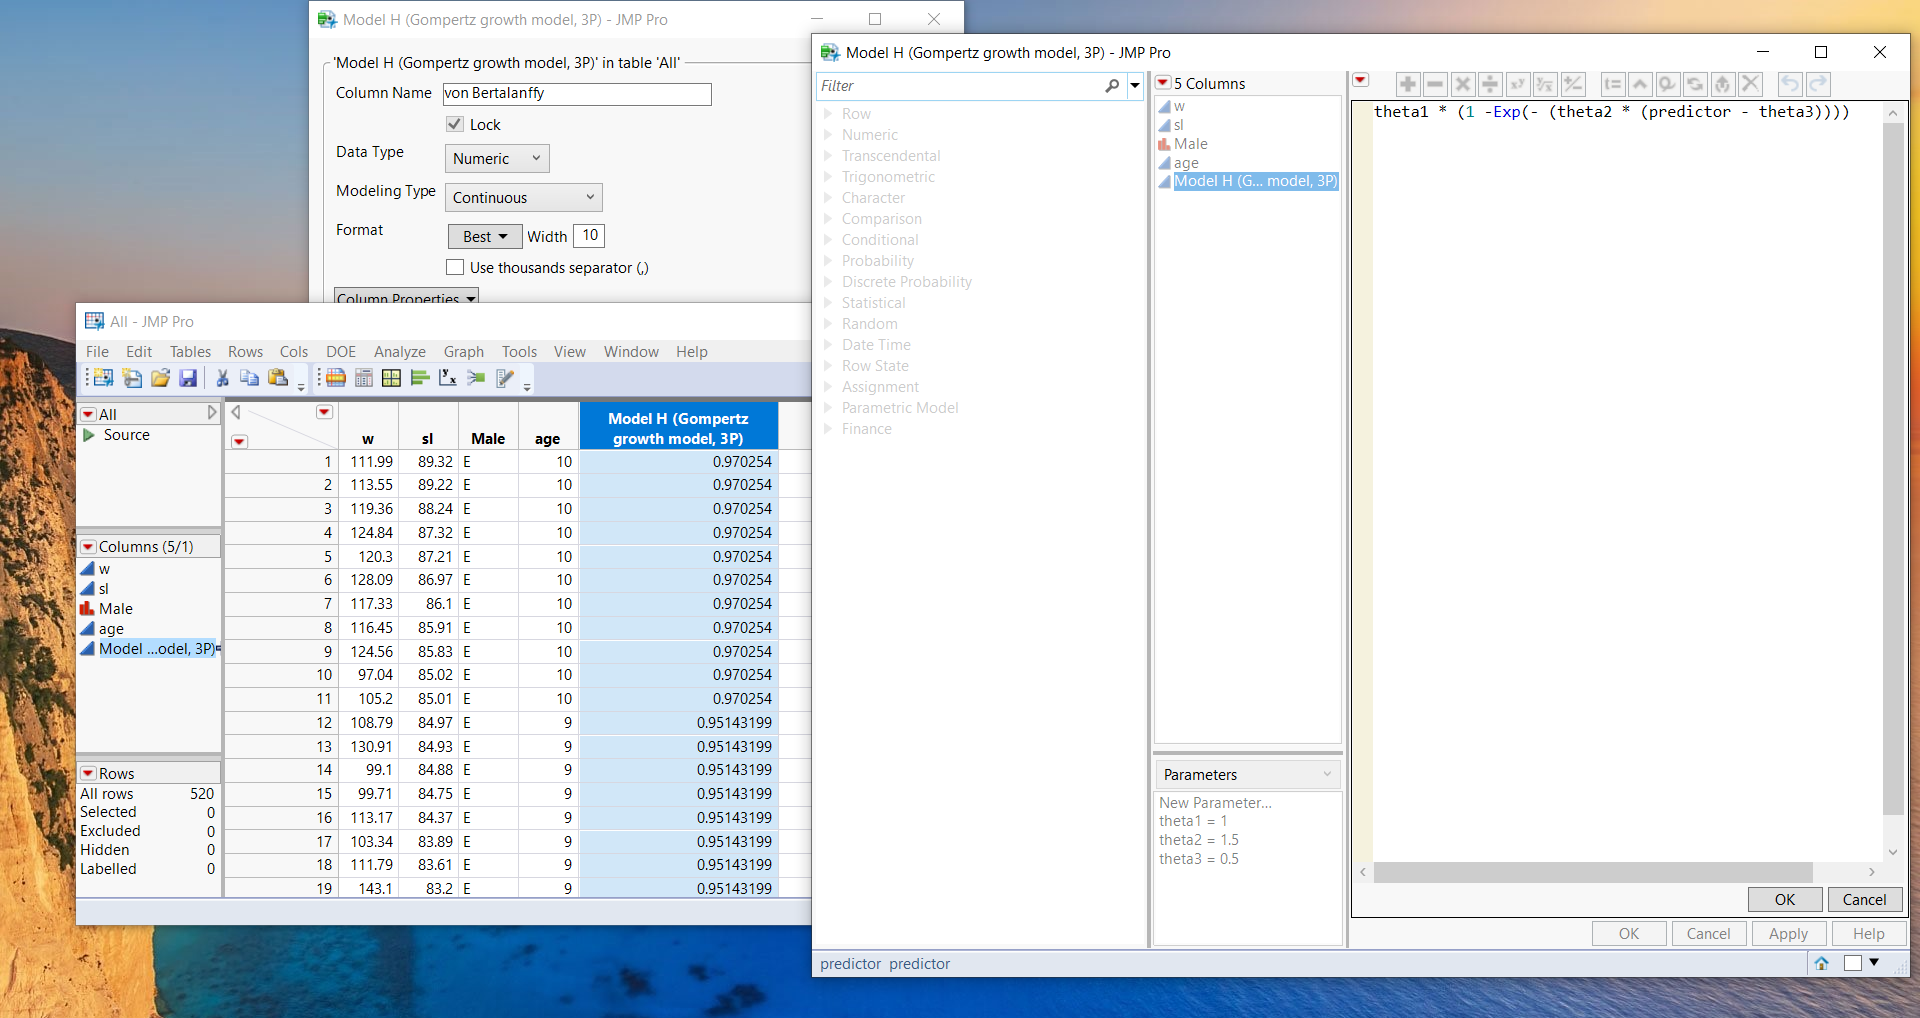The image size is (1920, 1018).
Task: Click the Copy icon on the main toolbar
Action: 250,378
